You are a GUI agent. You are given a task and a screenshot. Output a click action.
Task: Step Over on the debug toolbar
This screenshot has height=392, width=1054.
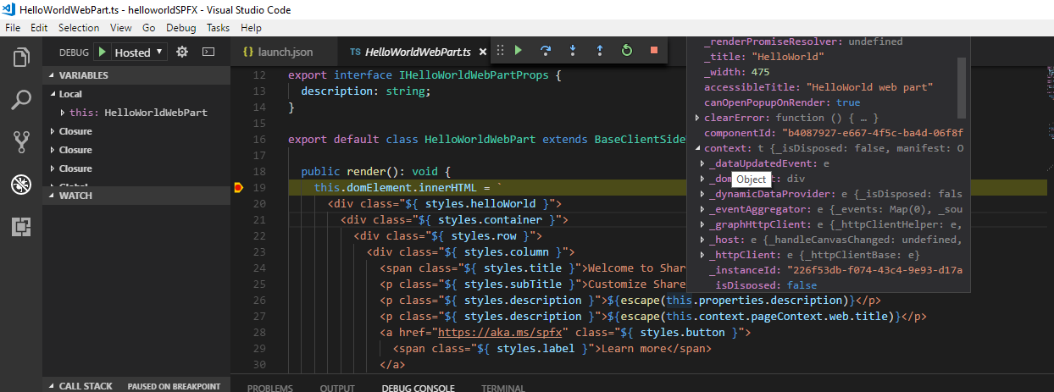click(x=545, y=50)
